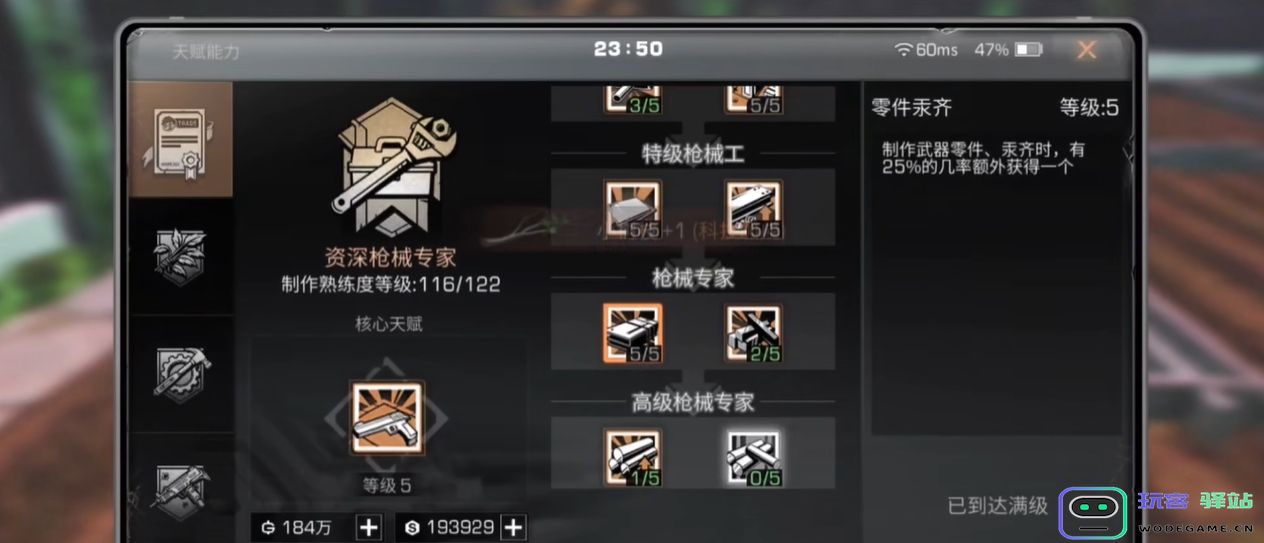1264x543 pixels.
Task: Add more gold currency with plus button
Action: point(369,528)
